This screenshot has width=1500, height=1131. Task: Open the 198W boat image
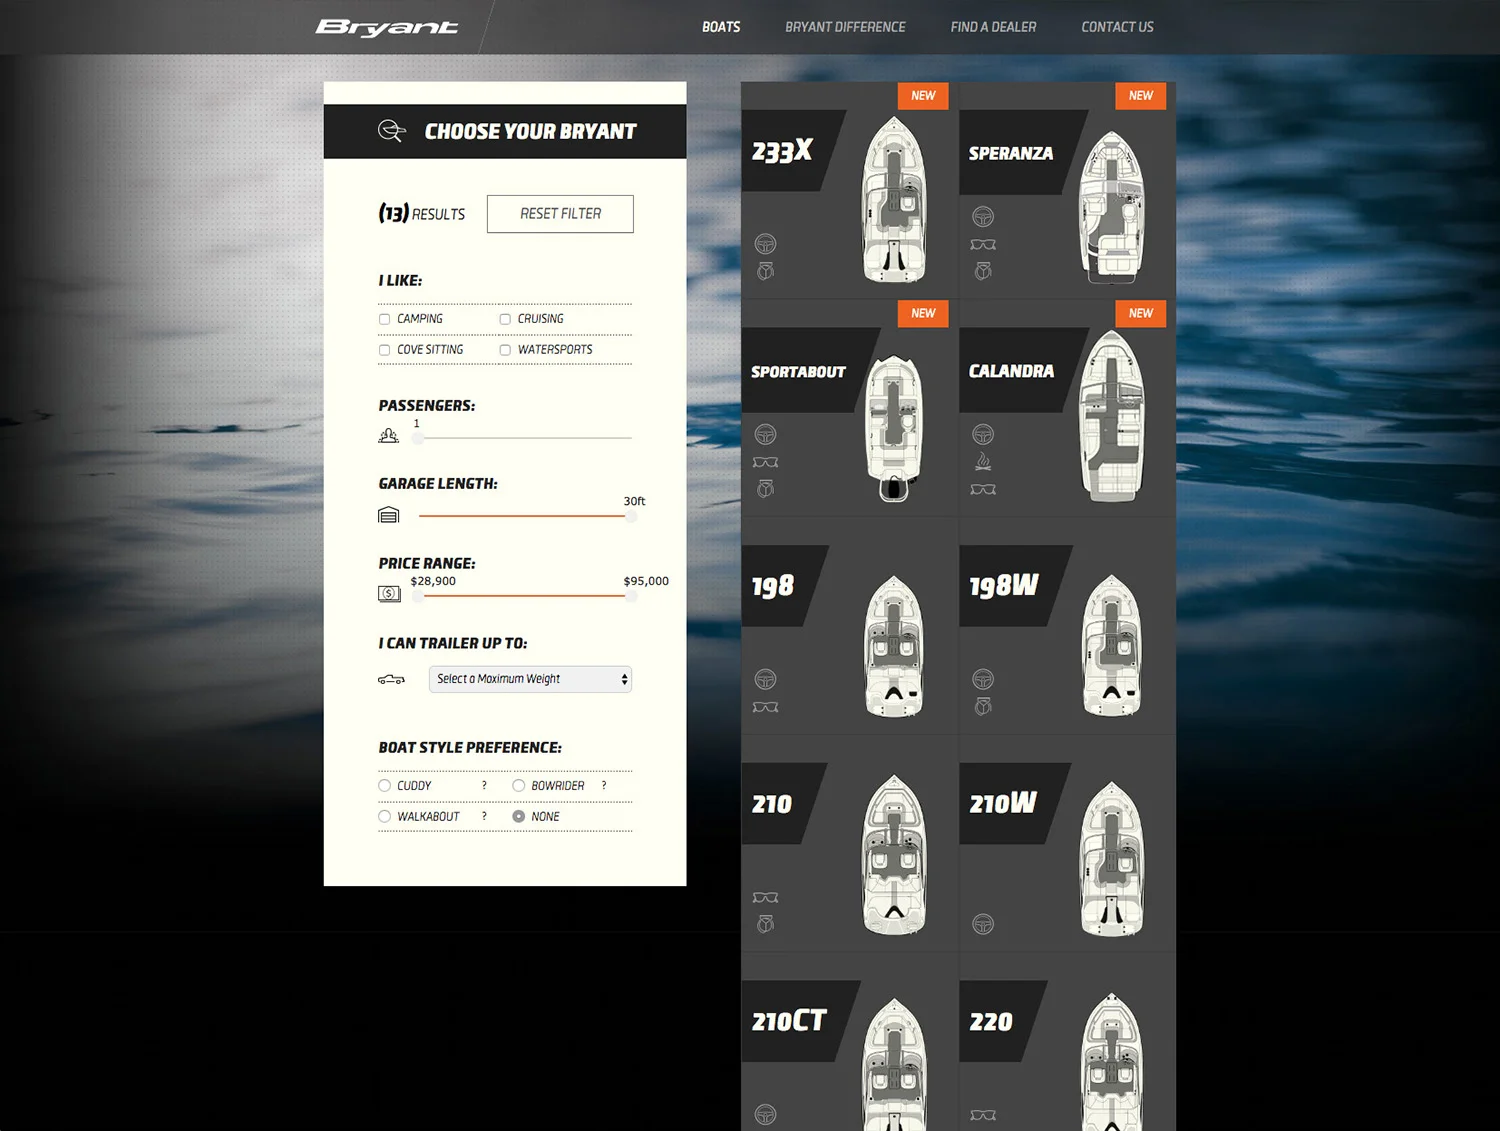[1112, 646]
